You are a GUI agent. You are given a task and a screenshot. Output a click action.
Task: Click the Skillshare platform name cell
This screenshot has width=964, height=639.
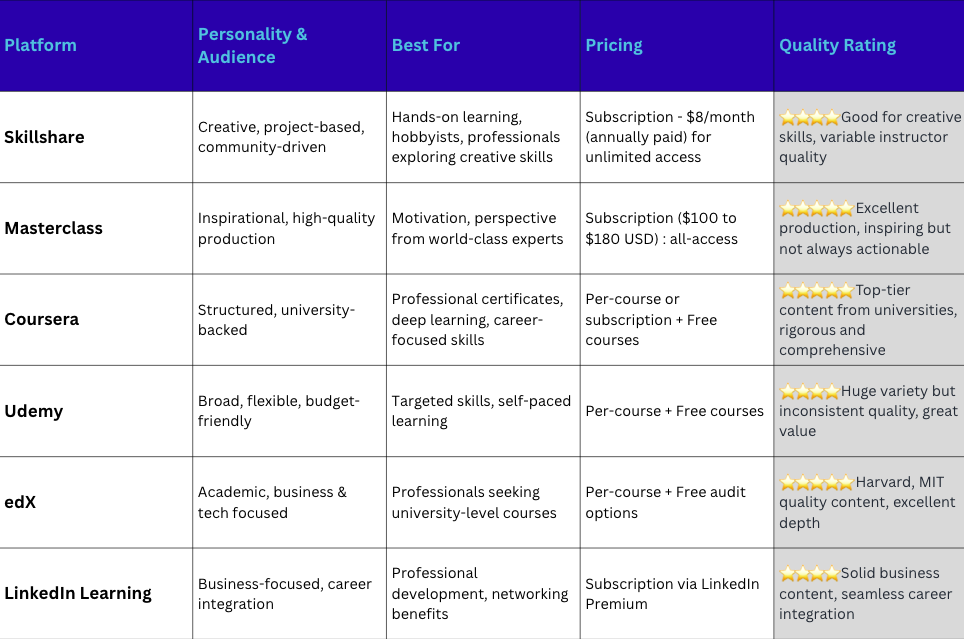(96, 137)
